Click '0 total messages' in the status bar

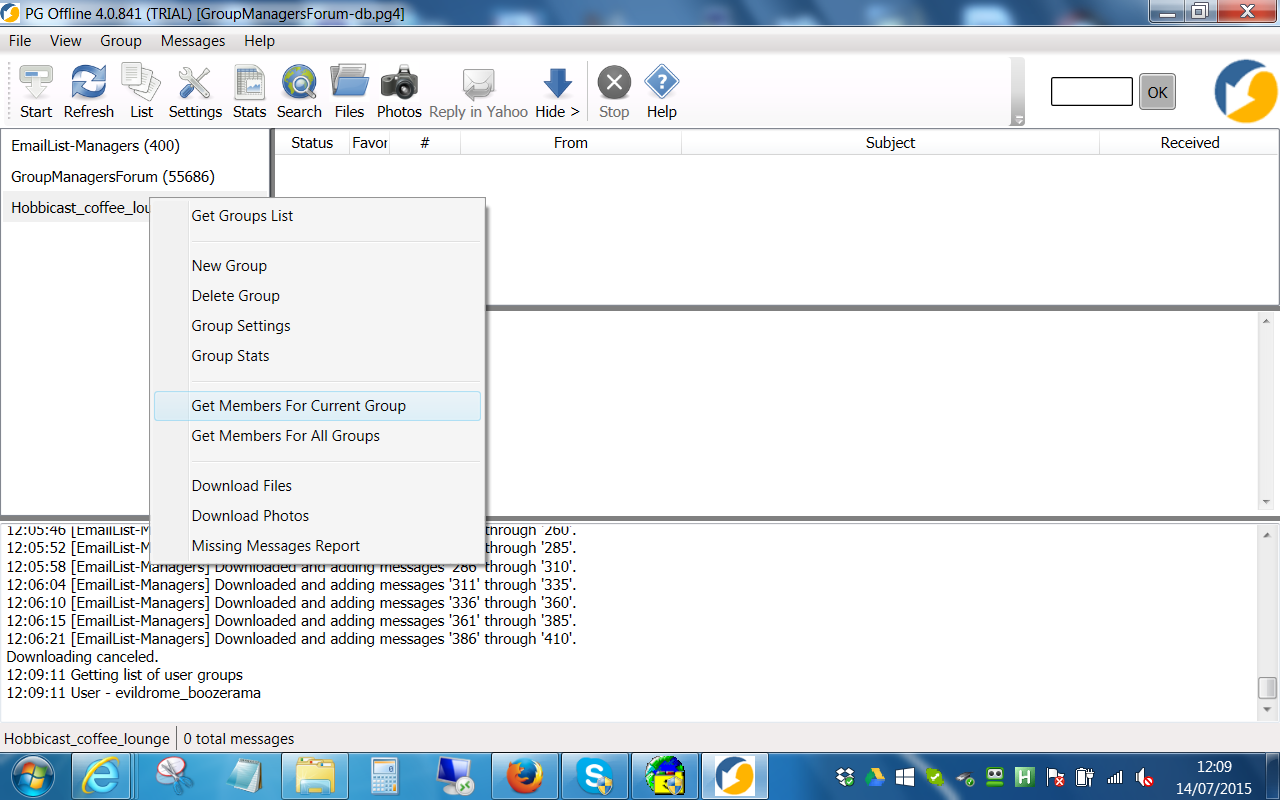point(239,739)
